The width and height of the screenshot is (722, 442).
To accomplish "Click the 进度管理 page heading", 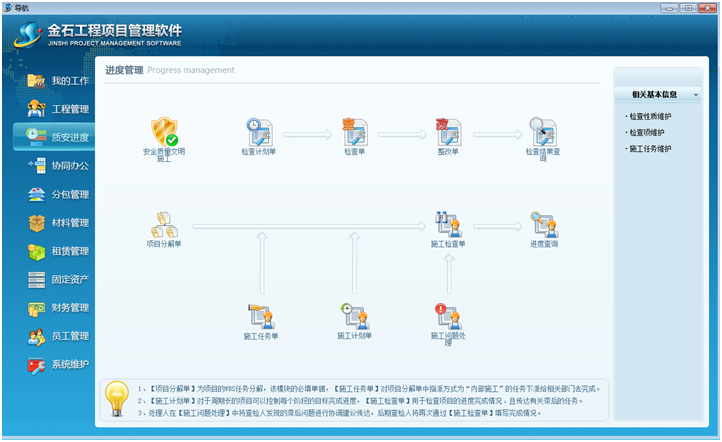I will 124,70.
